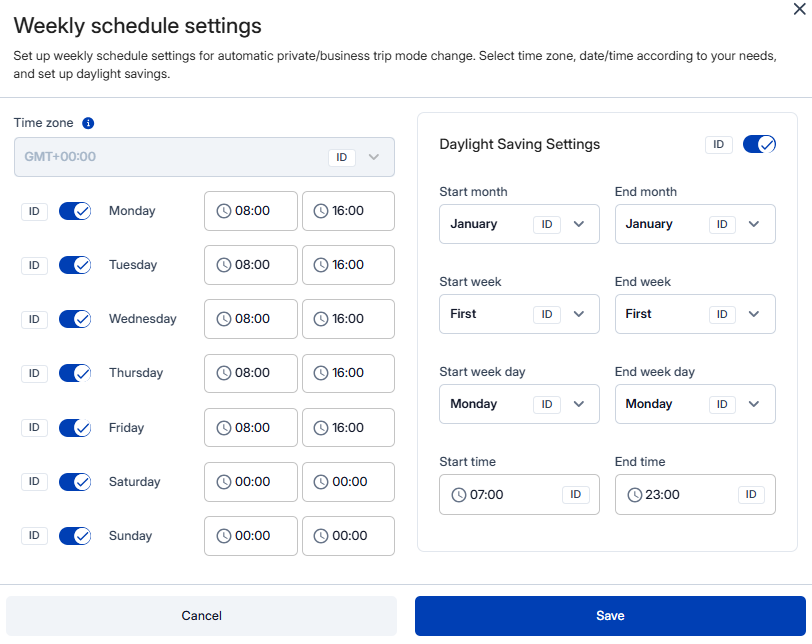Close the Weekly schedule settings dialog
The width and height of the screenshot is (812, 644).
pyautogui.click(x=798, y=9)
